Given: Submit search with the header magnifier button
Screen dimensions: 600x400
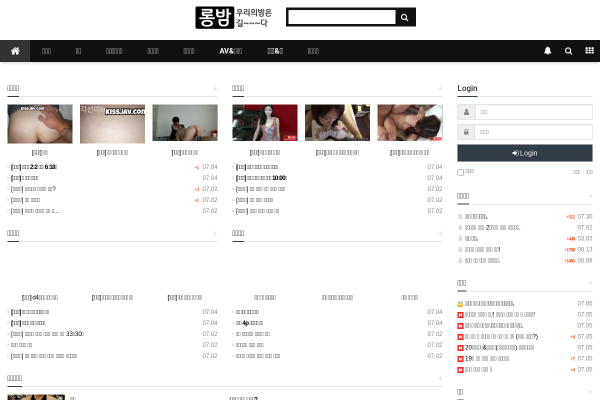Looking at the screenshot, I should tap(405, 17).
